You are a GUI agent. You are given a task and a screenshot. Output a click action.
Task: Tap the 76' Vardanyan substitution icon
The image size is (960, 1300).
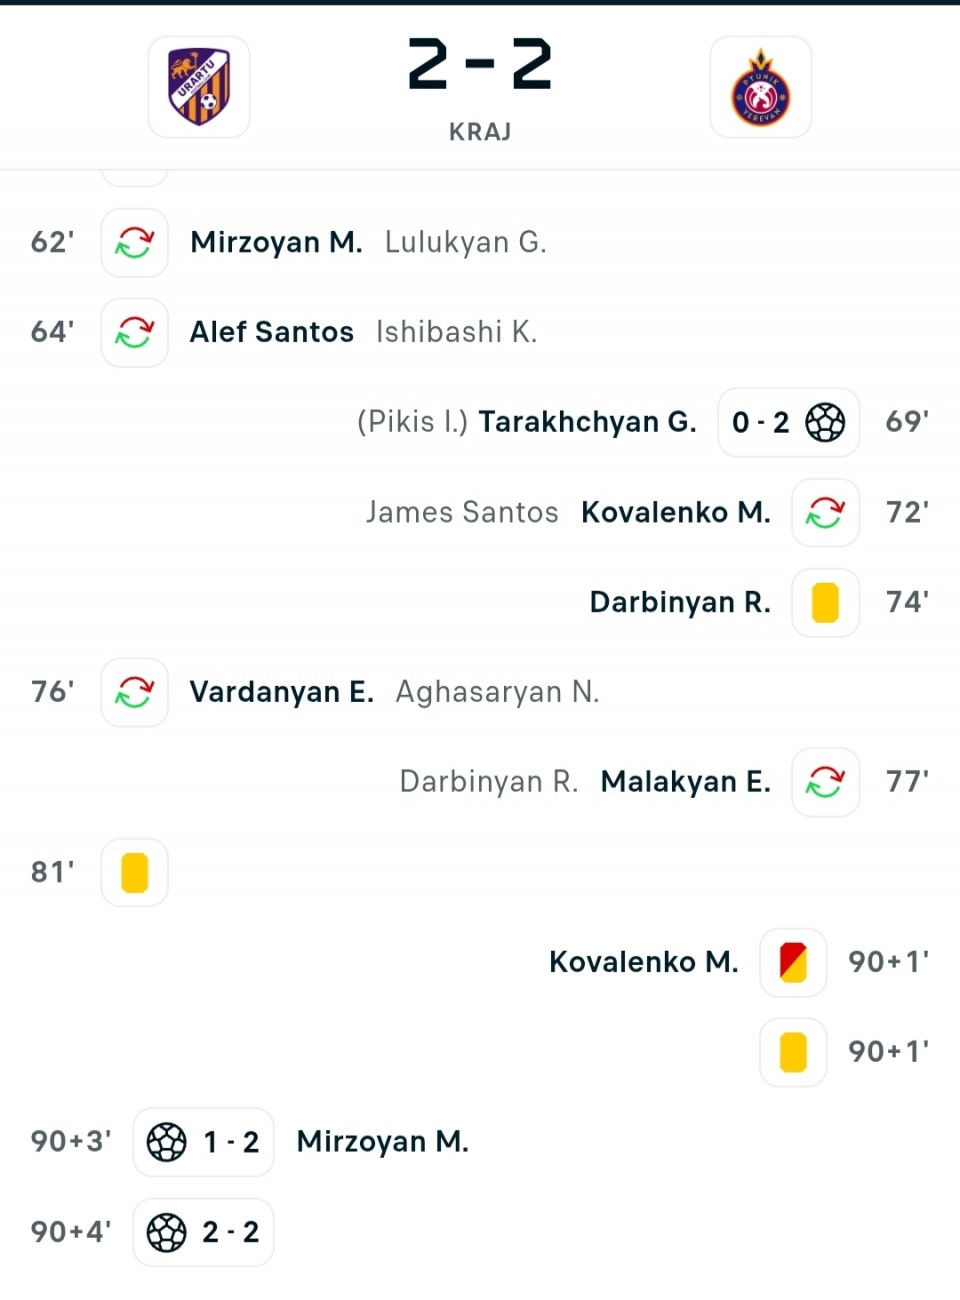(134, 692)
